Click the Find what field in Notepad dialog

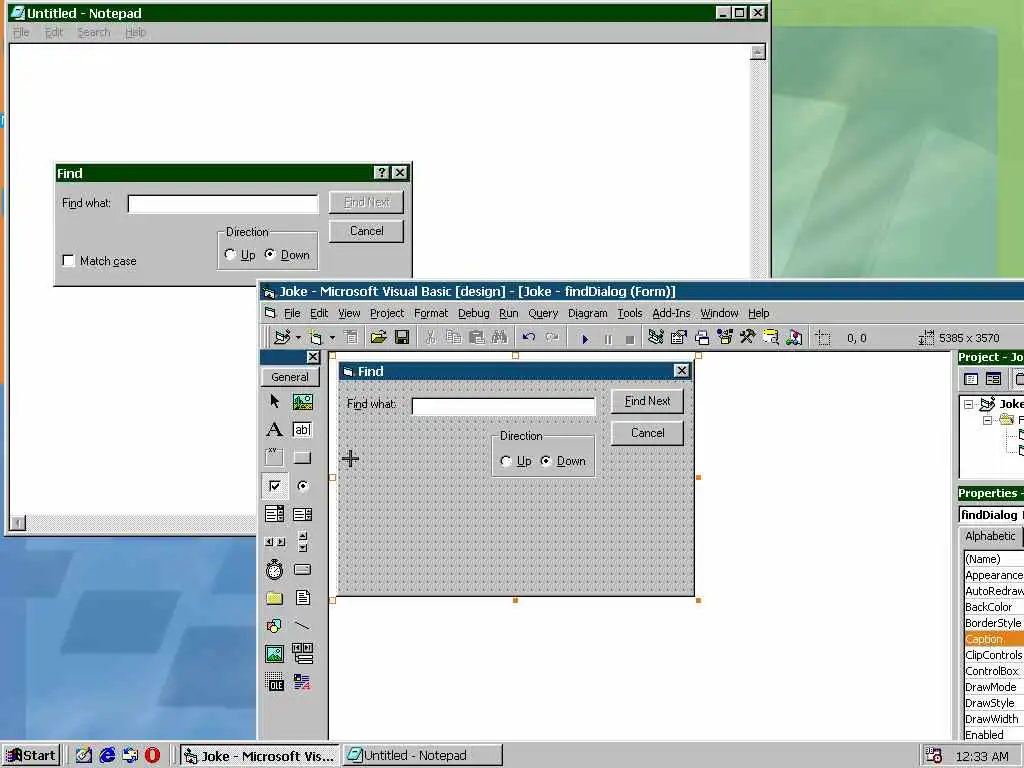point(223,204)
